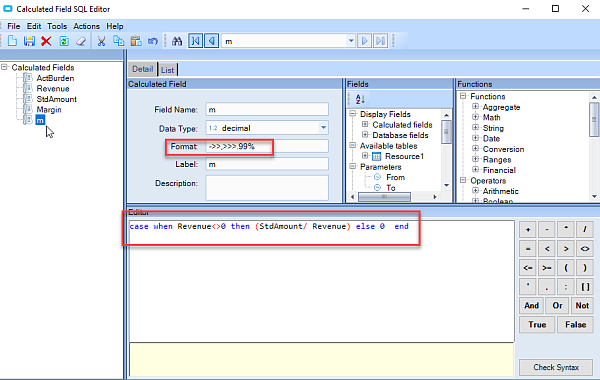This screenshot has width=600, height=380.
Task: Click the Check Syntax button
Action: (x=556, y=367)
